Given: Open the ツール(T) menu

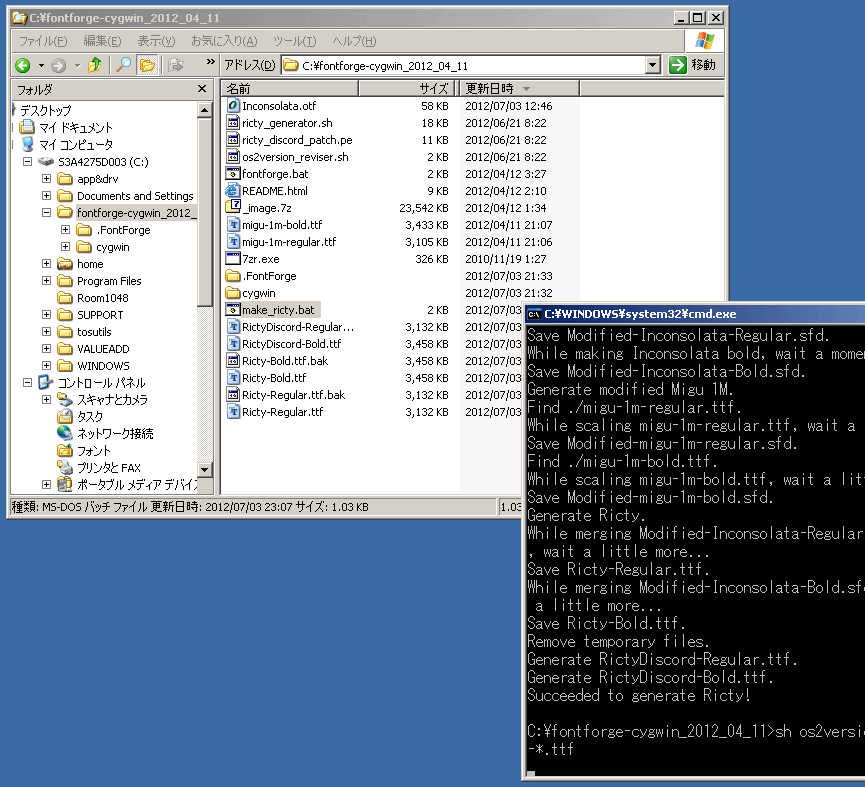Looking at the screenshot, I should (295, 41).
